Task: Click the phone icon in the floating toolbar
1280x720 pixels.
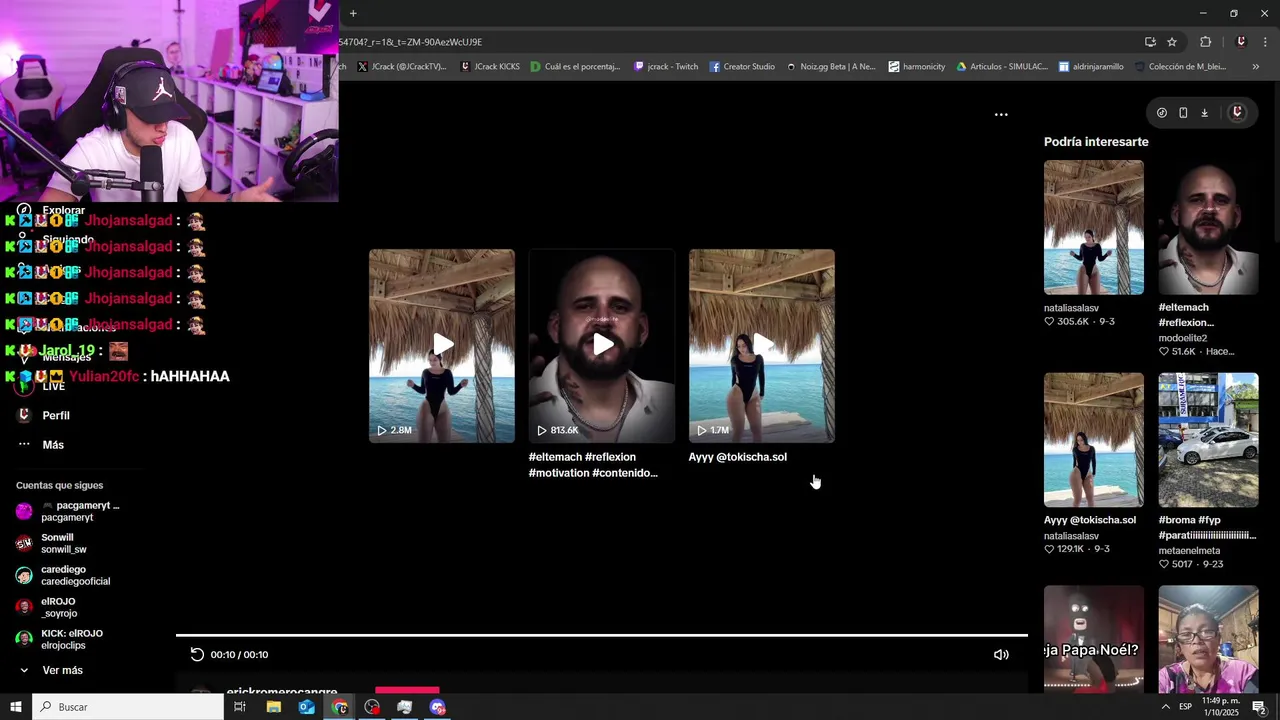Action: 1183,113
